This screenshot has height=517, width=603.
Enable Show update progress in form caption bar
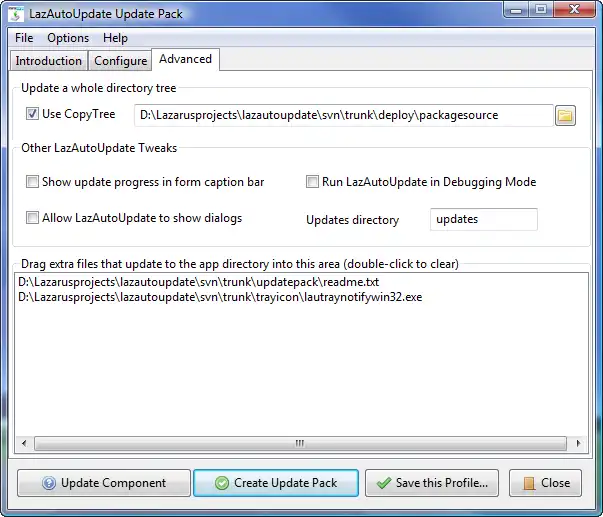[x=32, y=182]
